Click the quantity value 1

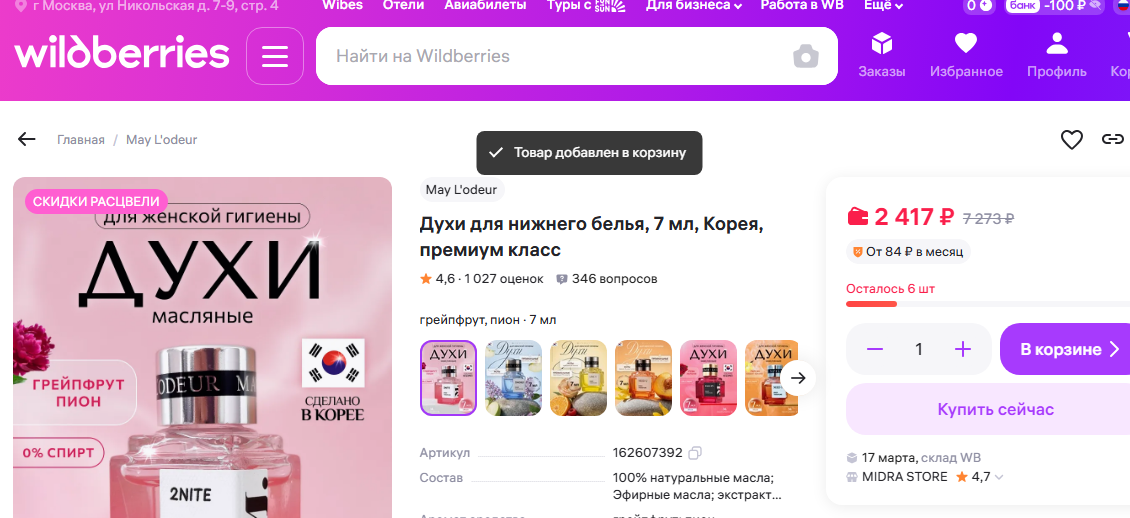coord(919,349)
